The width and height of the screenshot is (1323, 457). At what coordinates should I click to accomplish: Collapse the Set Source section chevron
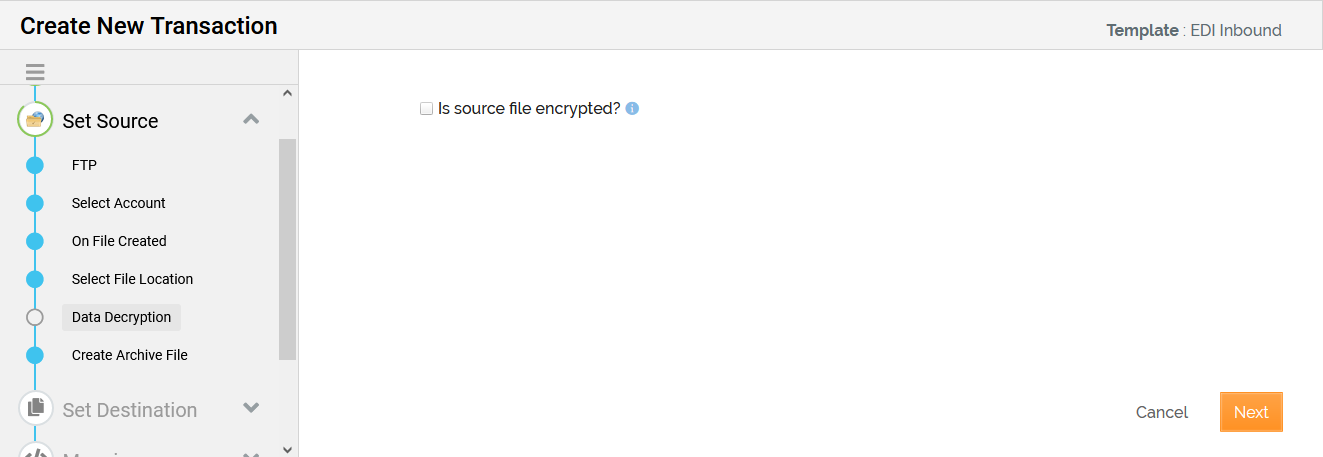tap(251, 119)
